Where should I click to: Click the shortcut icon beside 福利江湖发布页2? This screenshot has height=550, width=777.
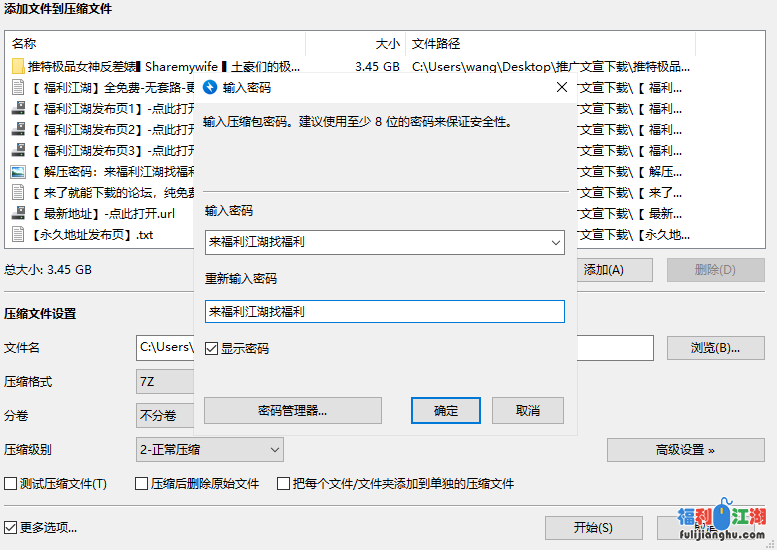[x=18, y=130]
